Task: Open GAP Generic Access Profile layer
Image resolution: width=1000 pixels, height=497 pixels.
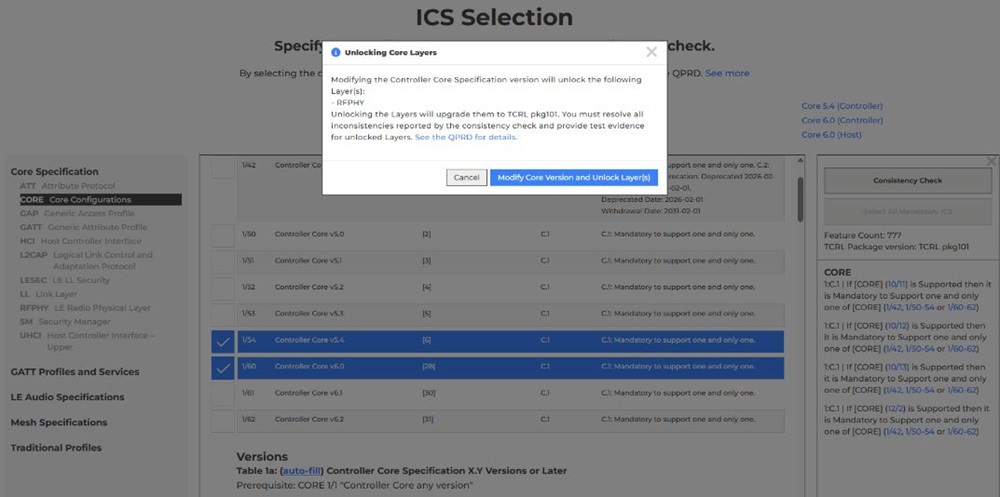Action: (77, 213)
